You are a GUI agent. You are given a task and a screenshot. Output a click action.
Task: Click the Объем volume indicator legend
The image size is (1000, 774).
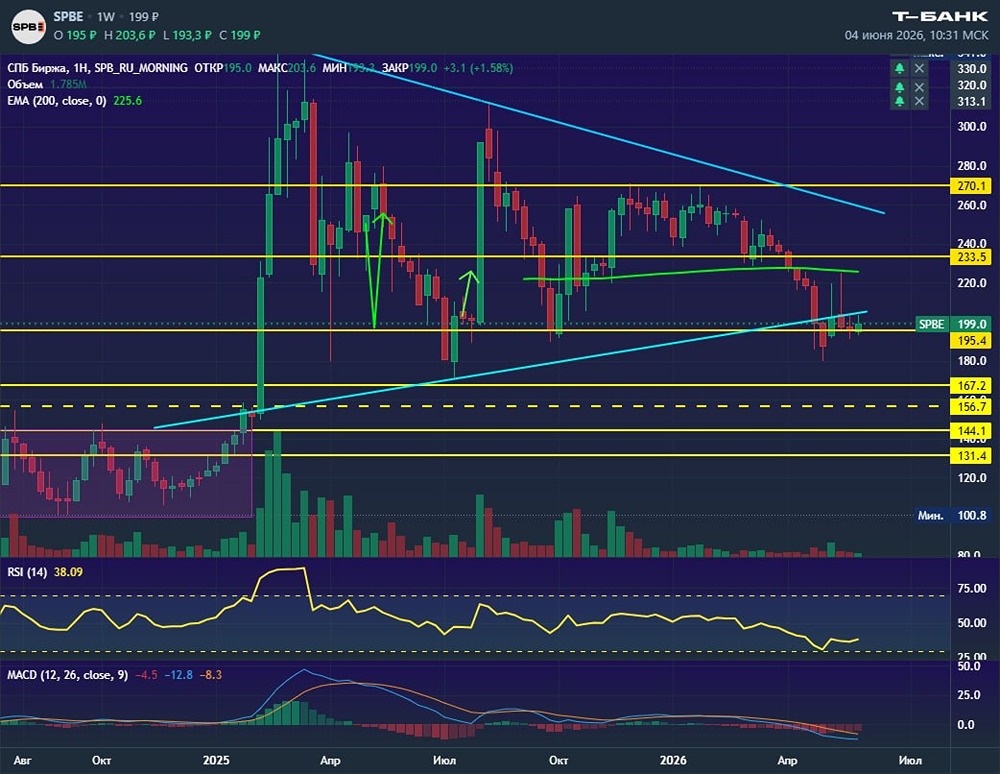(x=26, y=84)
